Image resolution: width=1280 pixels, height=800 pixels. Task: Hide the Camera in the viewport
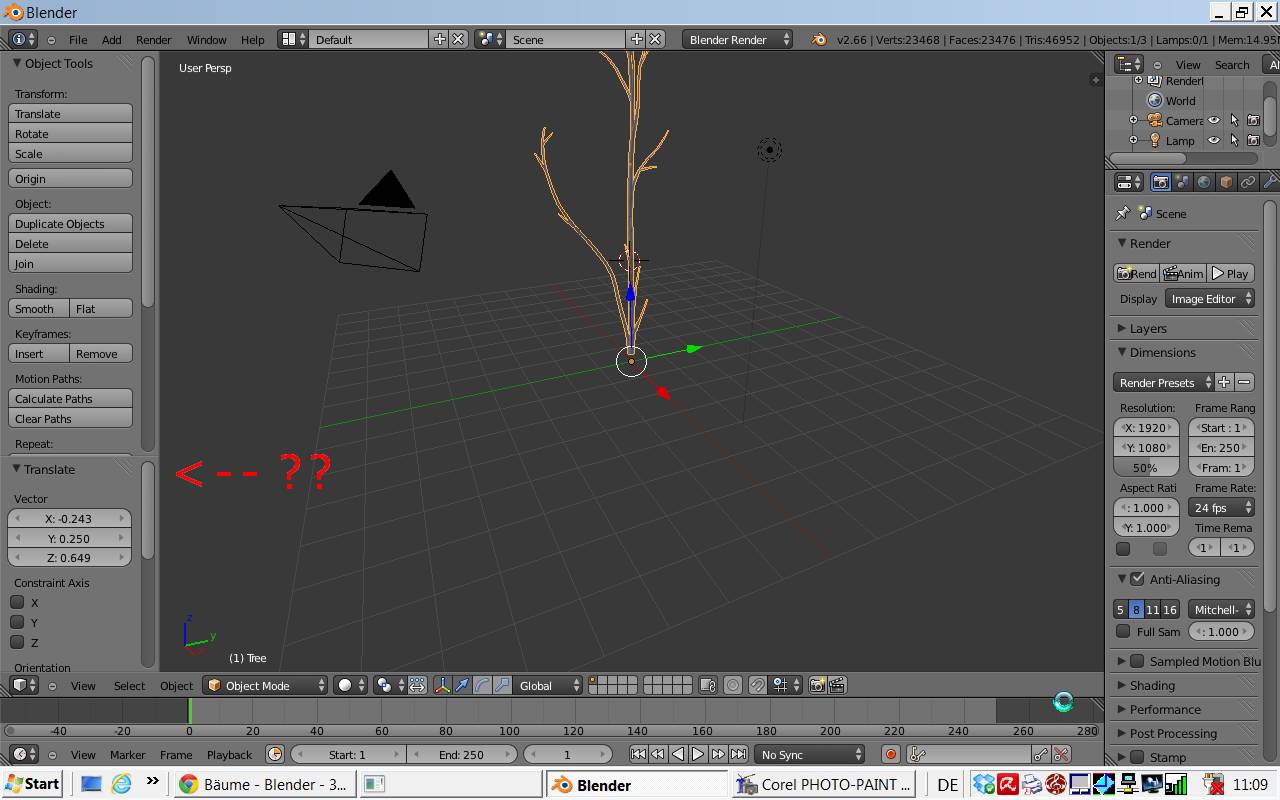tap(1214, 120)
